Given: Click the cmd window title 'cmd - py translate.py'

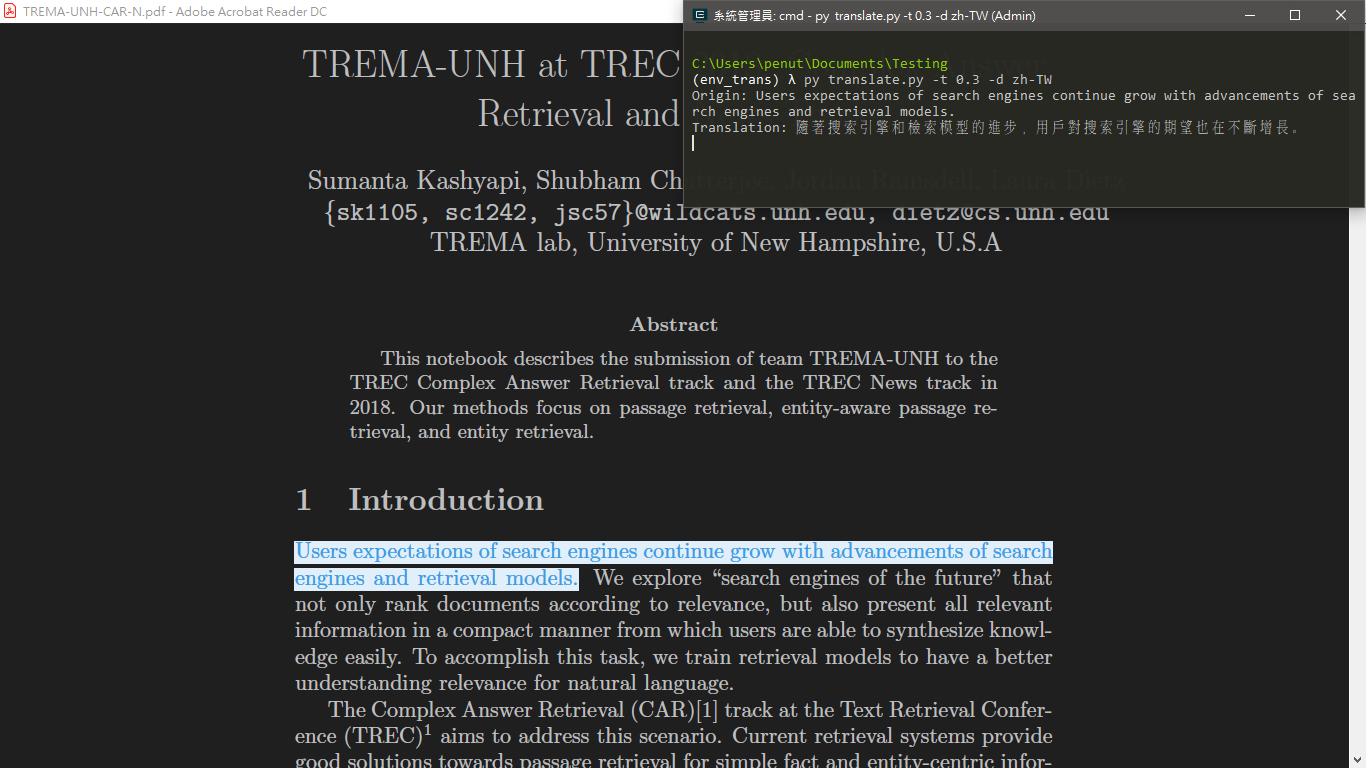Looking at the screenshot, I should (x=874, y=15).
